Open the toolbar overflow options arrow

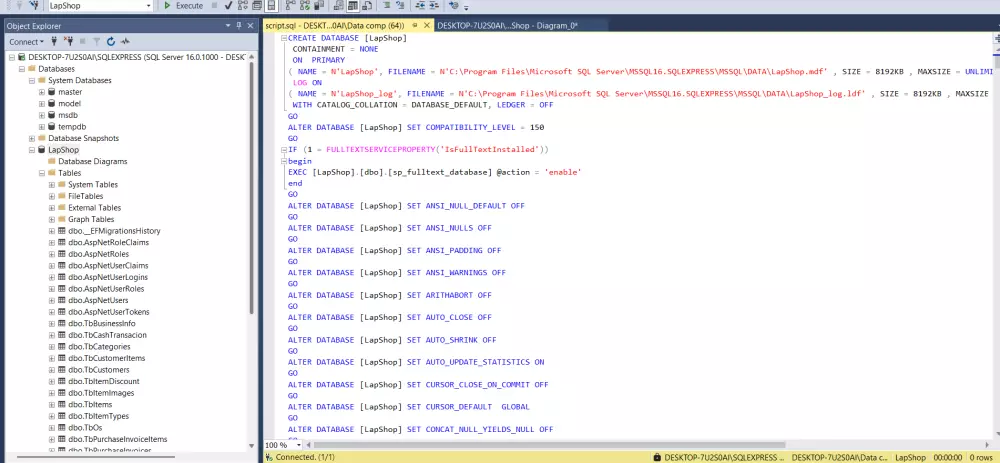(x=466, y=7)
